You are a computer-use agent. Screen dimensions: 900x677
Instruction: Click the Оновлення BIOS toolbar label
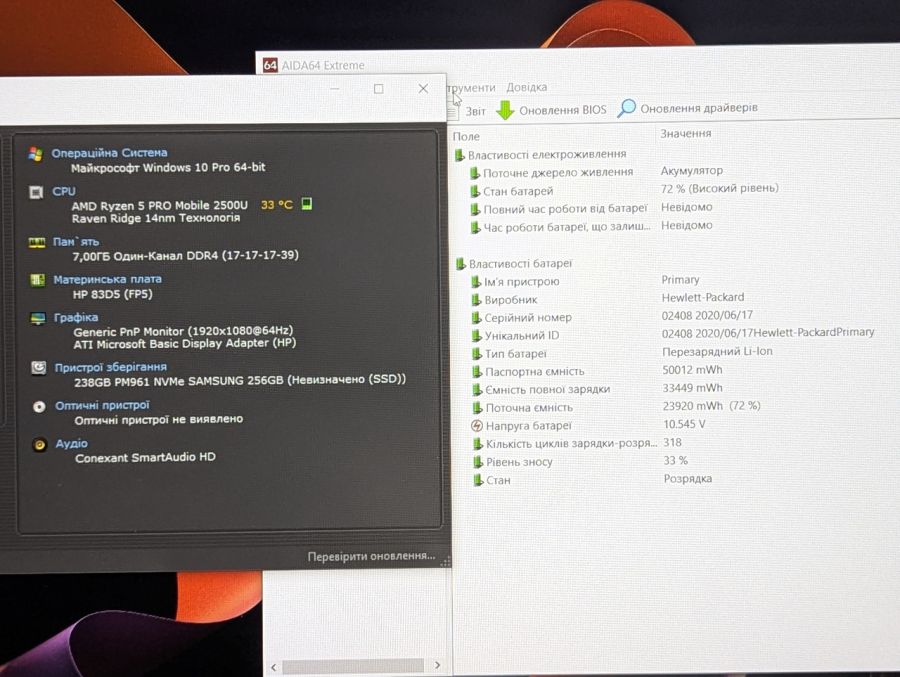tap(562, 110)
